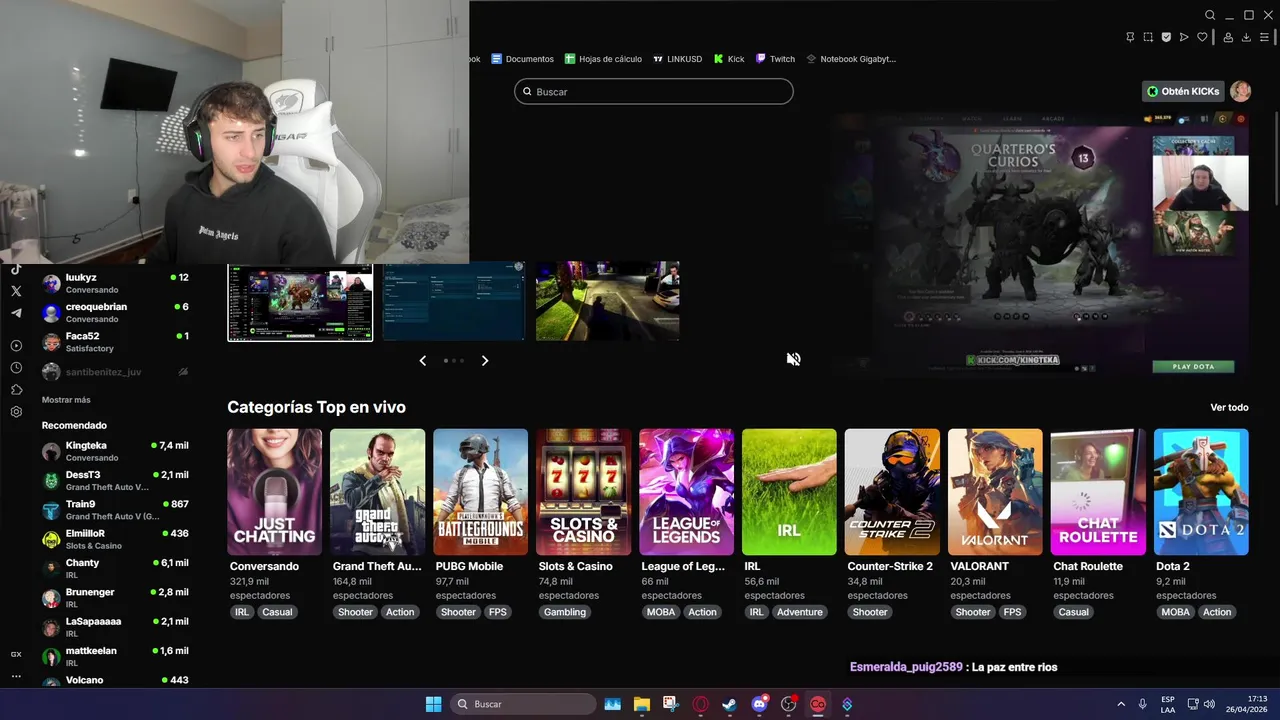Open the Windows Start button
Screen dimensions: 1280x720
coord(433,704)
